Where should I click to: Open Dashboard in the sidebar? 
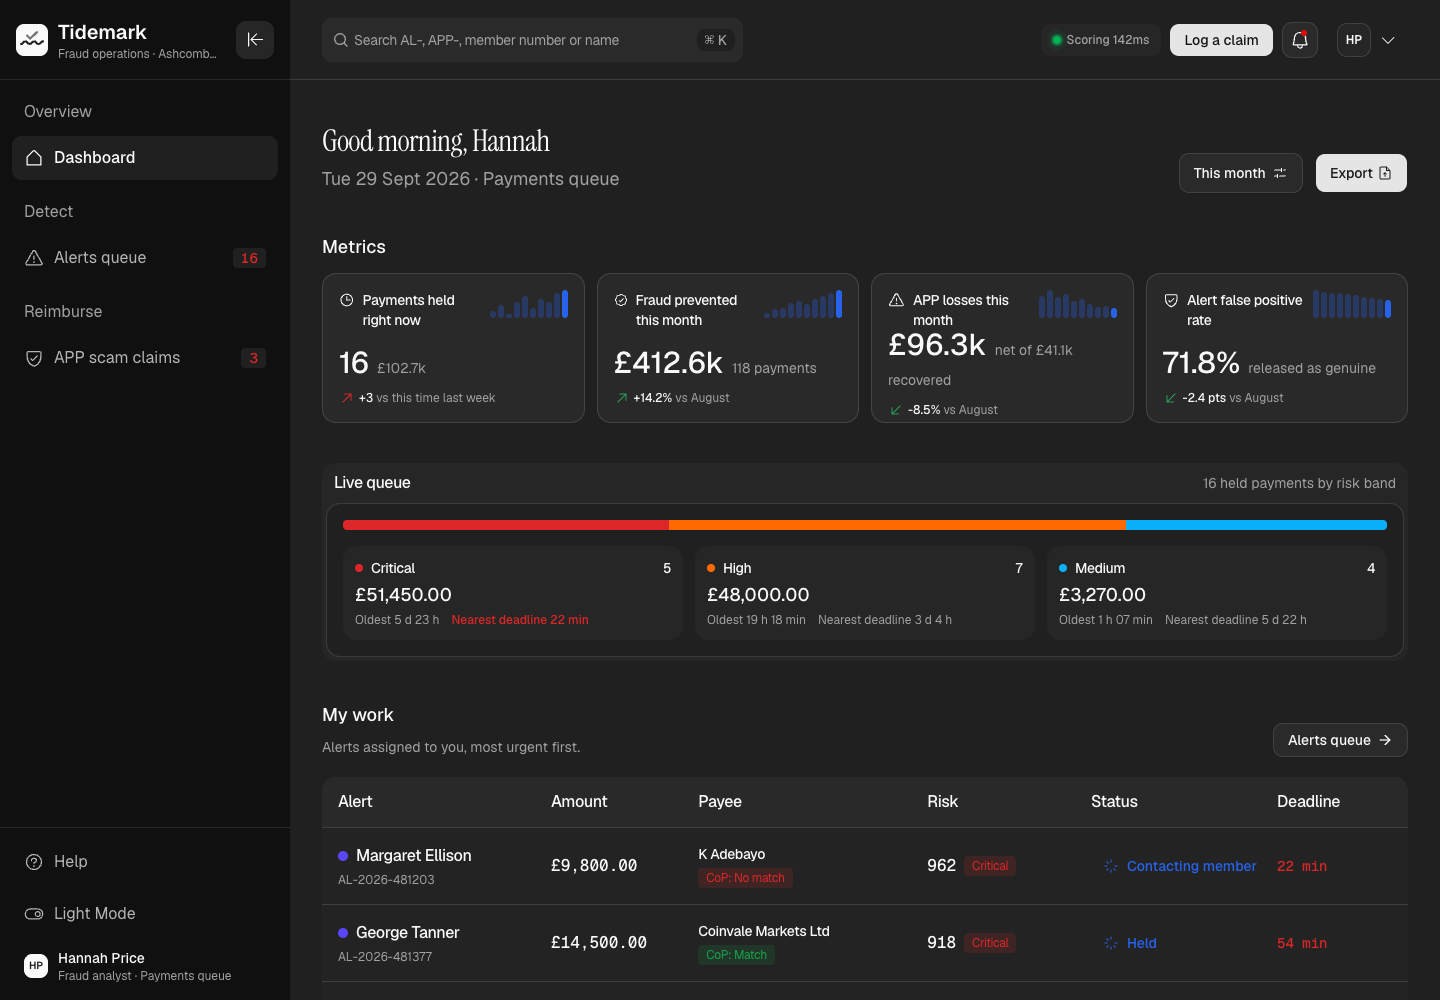(x=145, y=158)
